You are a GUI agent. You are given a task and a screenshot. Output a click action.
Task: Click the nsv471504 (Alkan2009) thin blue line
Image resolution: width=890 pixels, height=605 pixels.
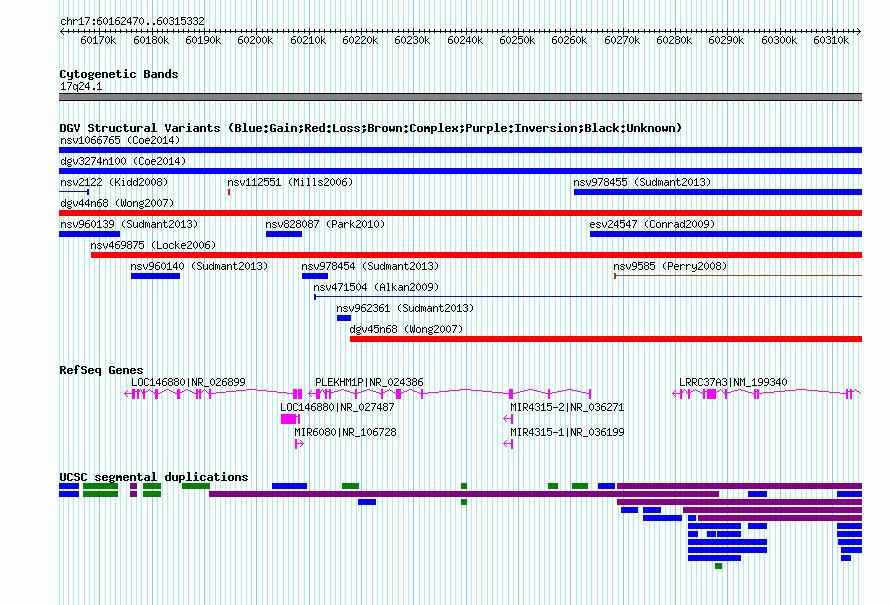tap(588, 297)
